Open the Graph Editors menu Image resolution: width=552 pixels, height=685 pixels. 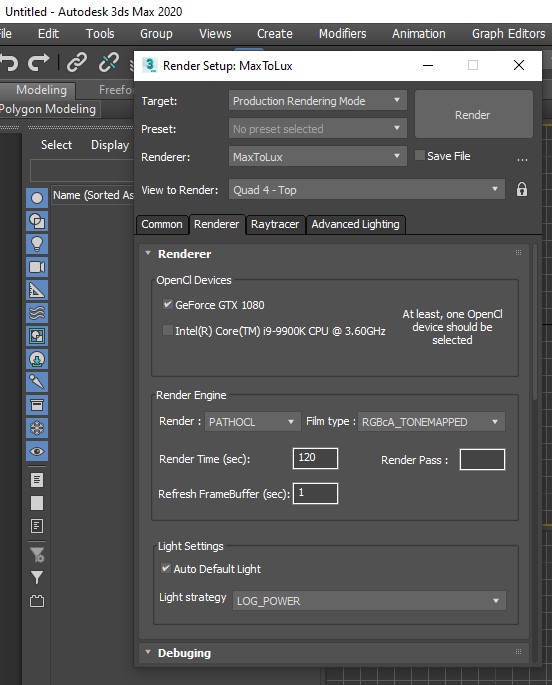[508, 34]
